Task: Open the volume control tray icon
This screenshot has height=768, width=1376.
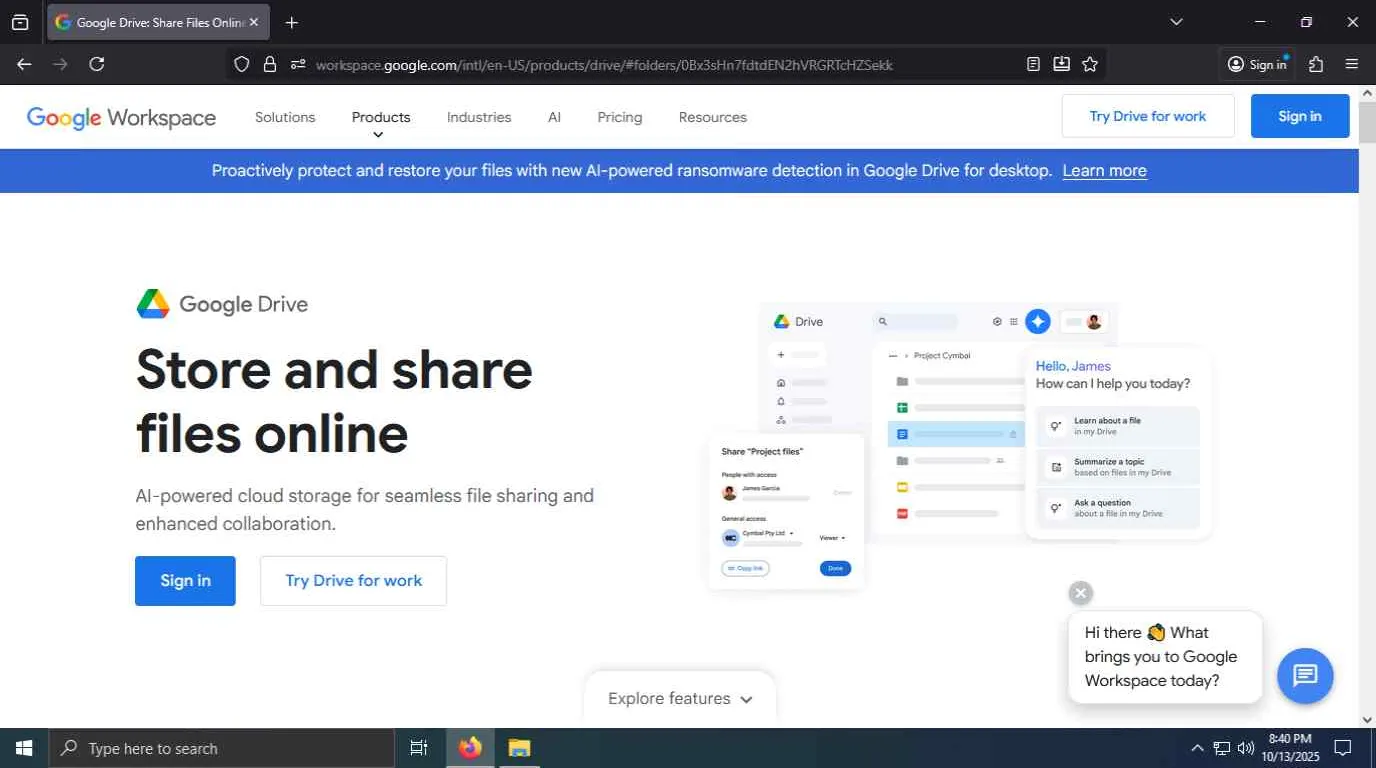Action: point(1245,748)
